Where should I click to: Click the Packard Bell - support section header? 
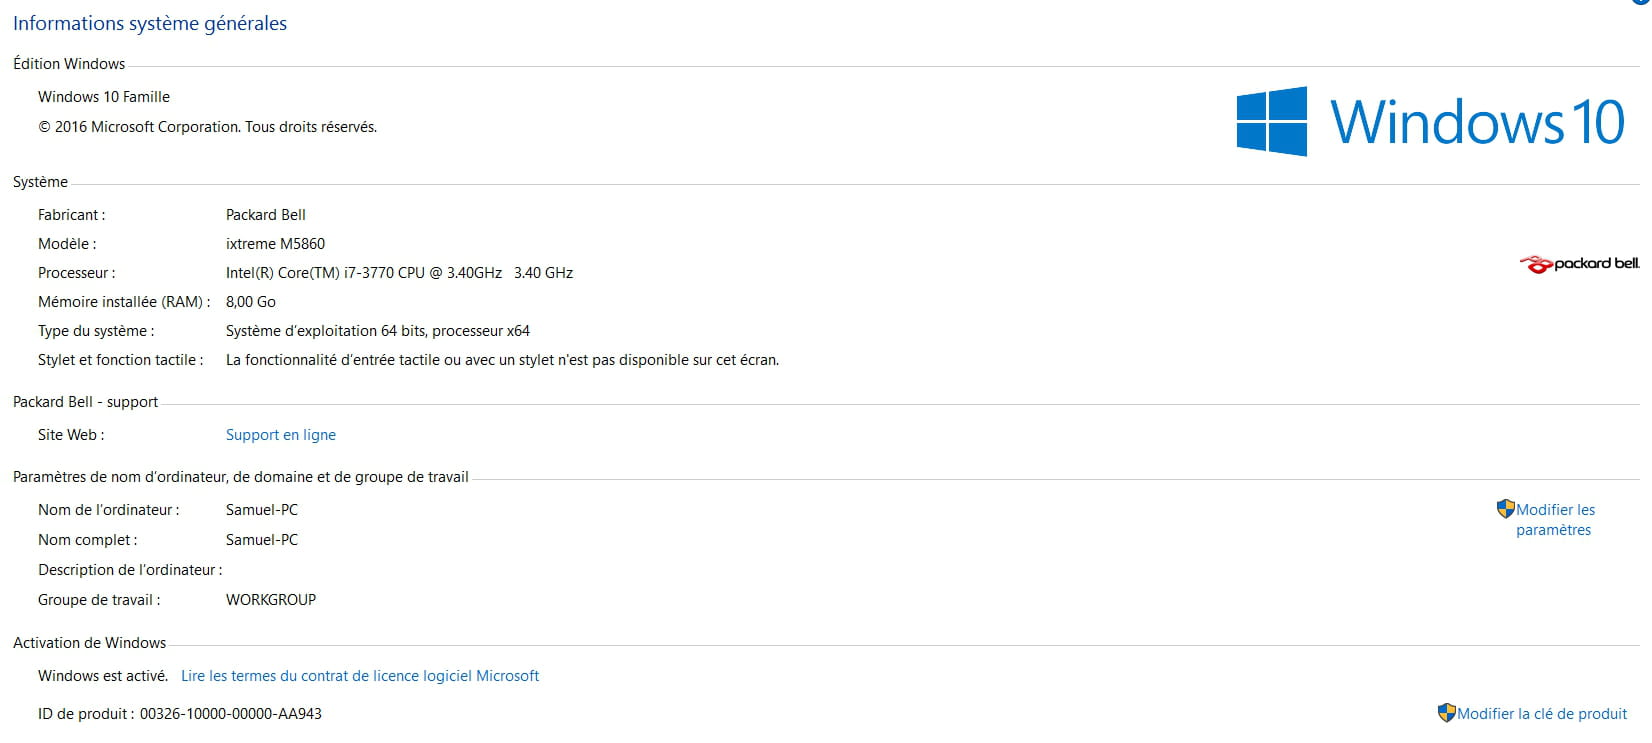85,402
